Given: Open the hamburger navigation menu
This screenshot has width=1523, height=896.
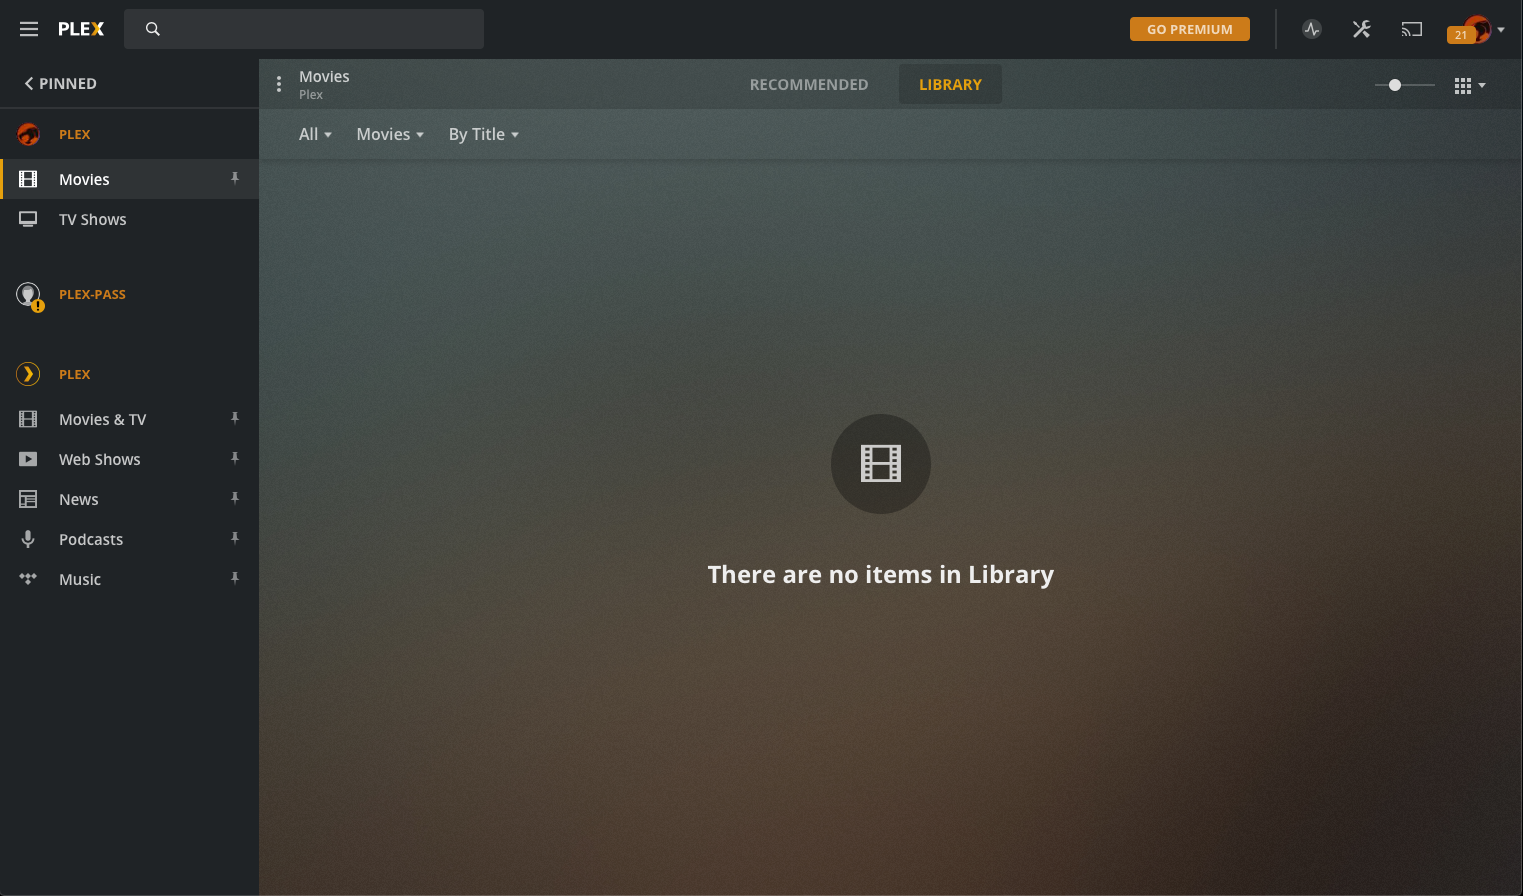Looking at the screenshot, I should click(x=29, y=29).
